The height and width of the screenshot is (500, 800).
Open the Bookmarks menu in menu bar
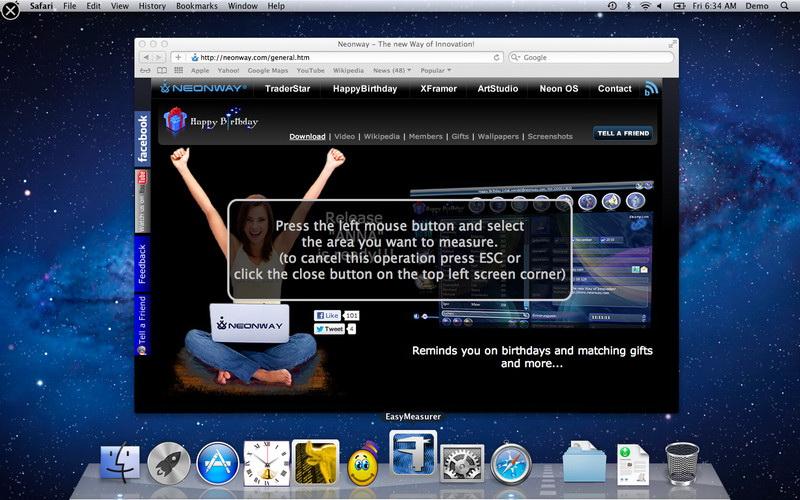tap(197, 6)
